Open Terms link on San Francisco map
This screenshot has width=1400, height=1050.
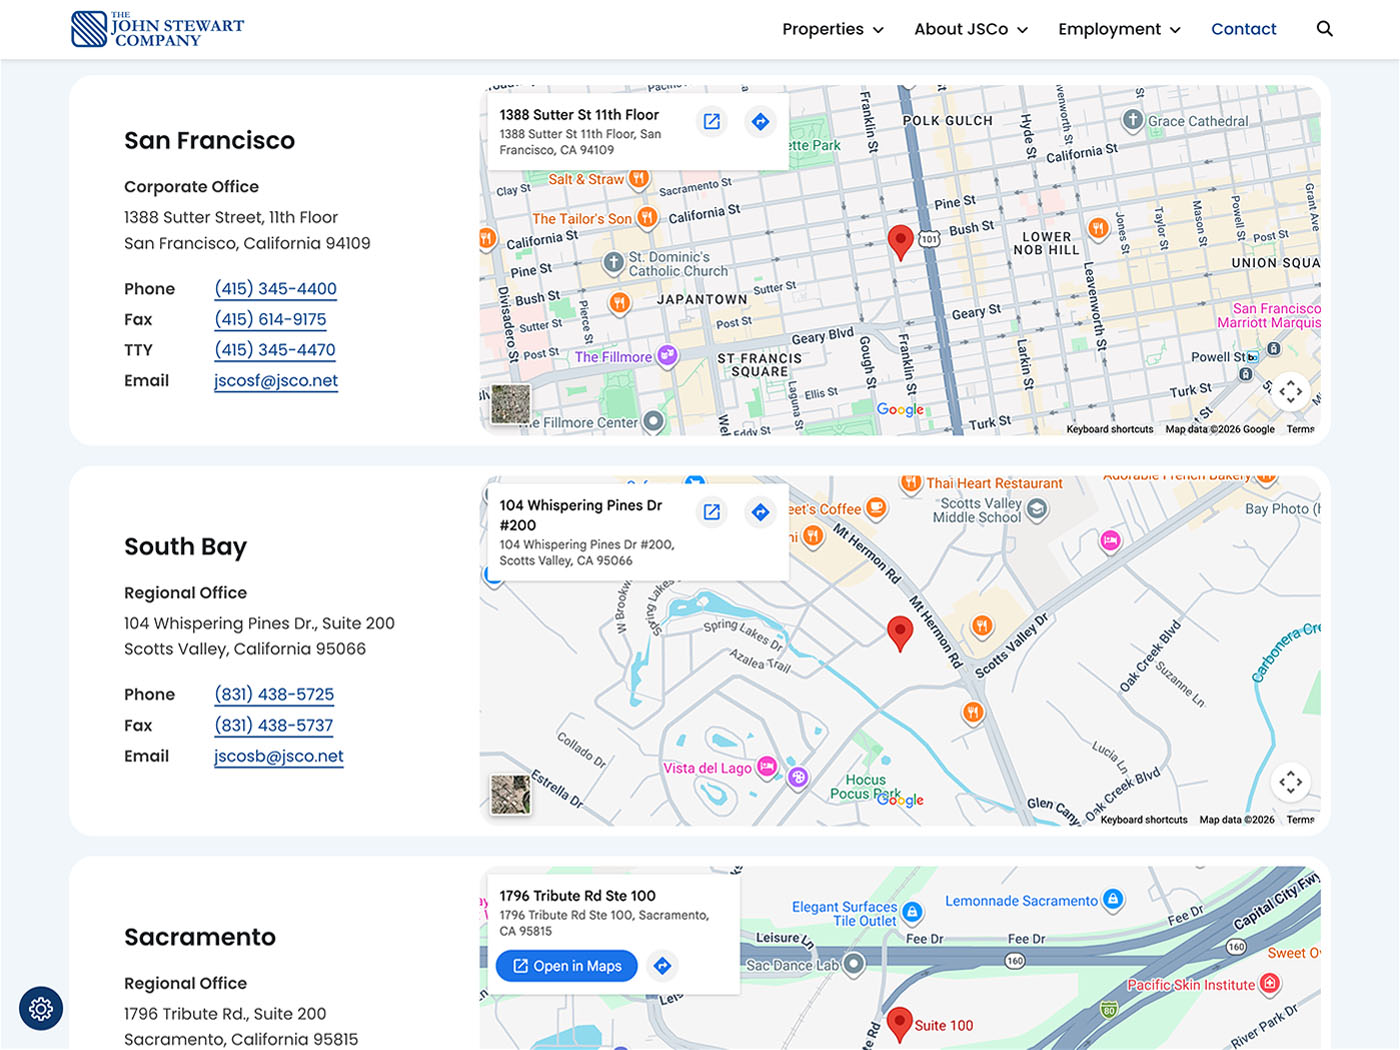point(1300,429)
